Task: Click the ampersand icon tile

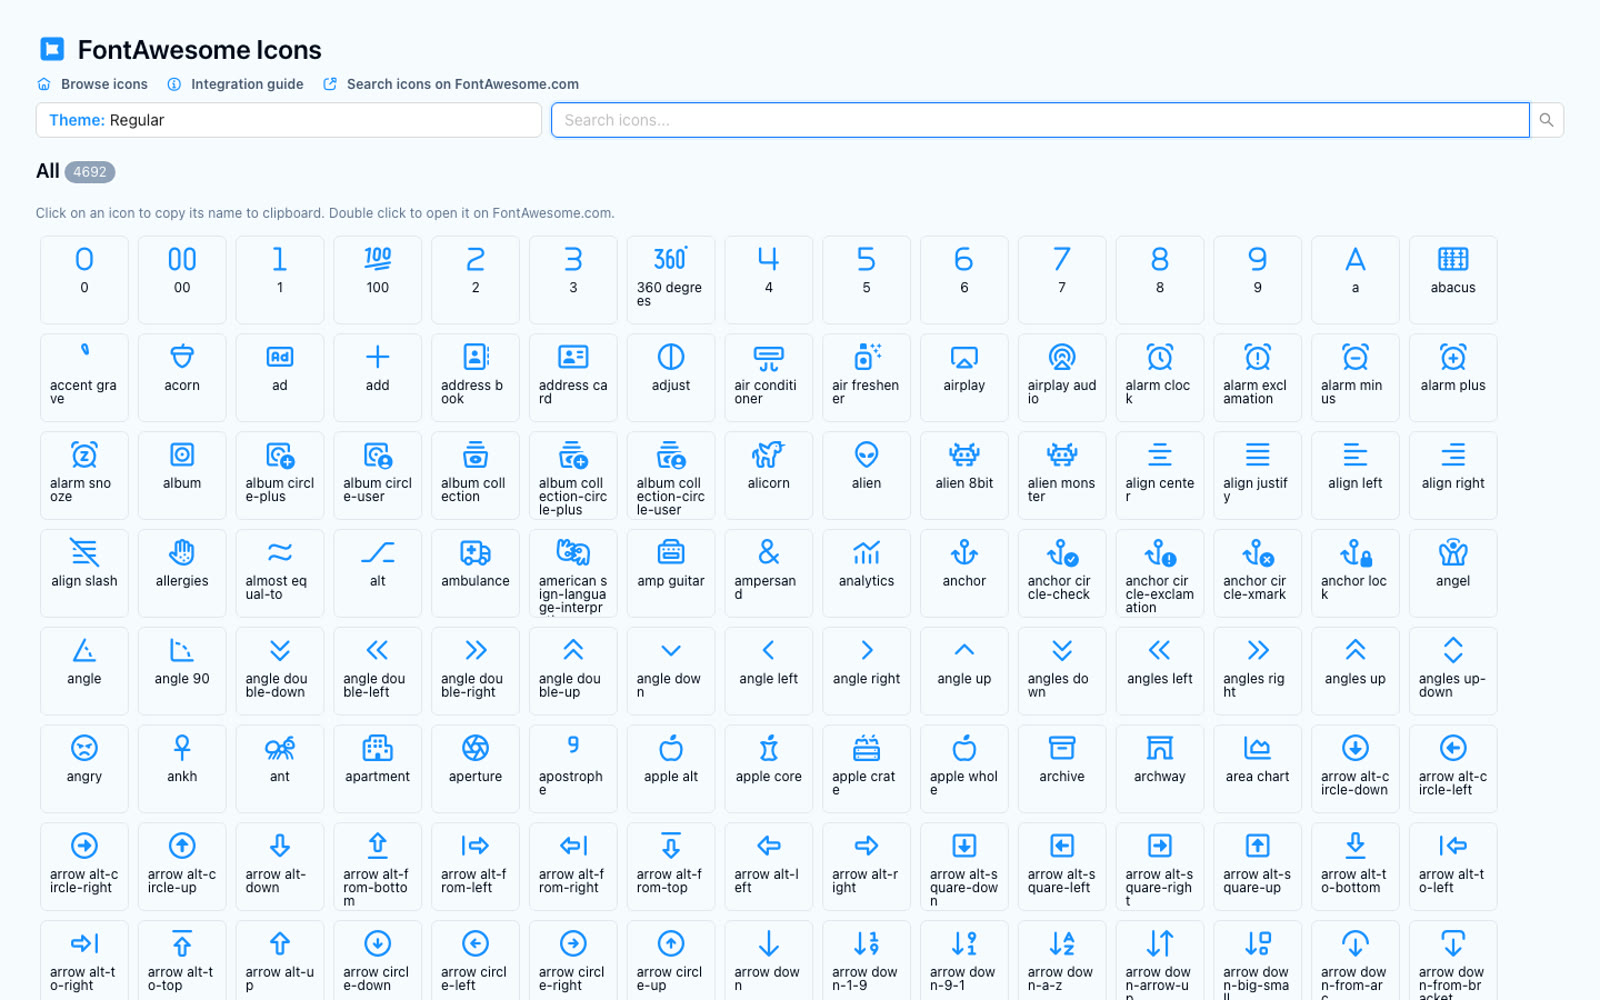Action: coord(768,573)
